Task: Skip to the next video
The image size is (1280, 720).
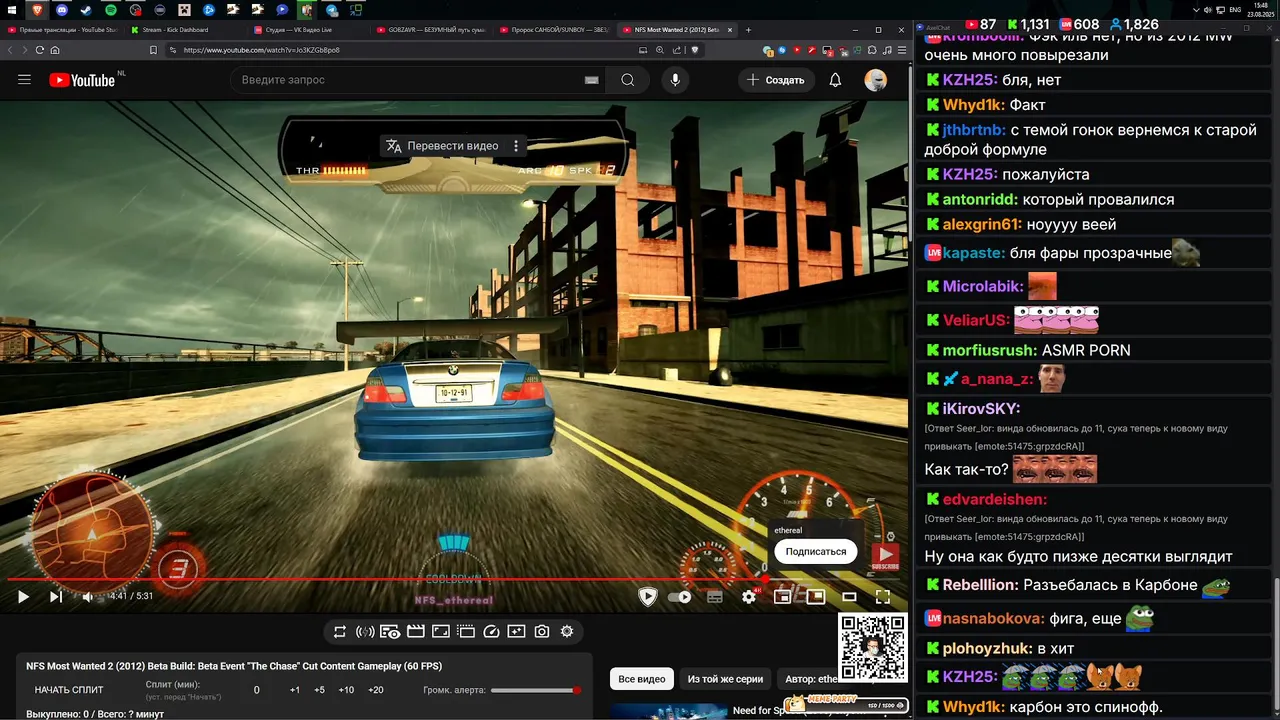Action: click(56, 597)
